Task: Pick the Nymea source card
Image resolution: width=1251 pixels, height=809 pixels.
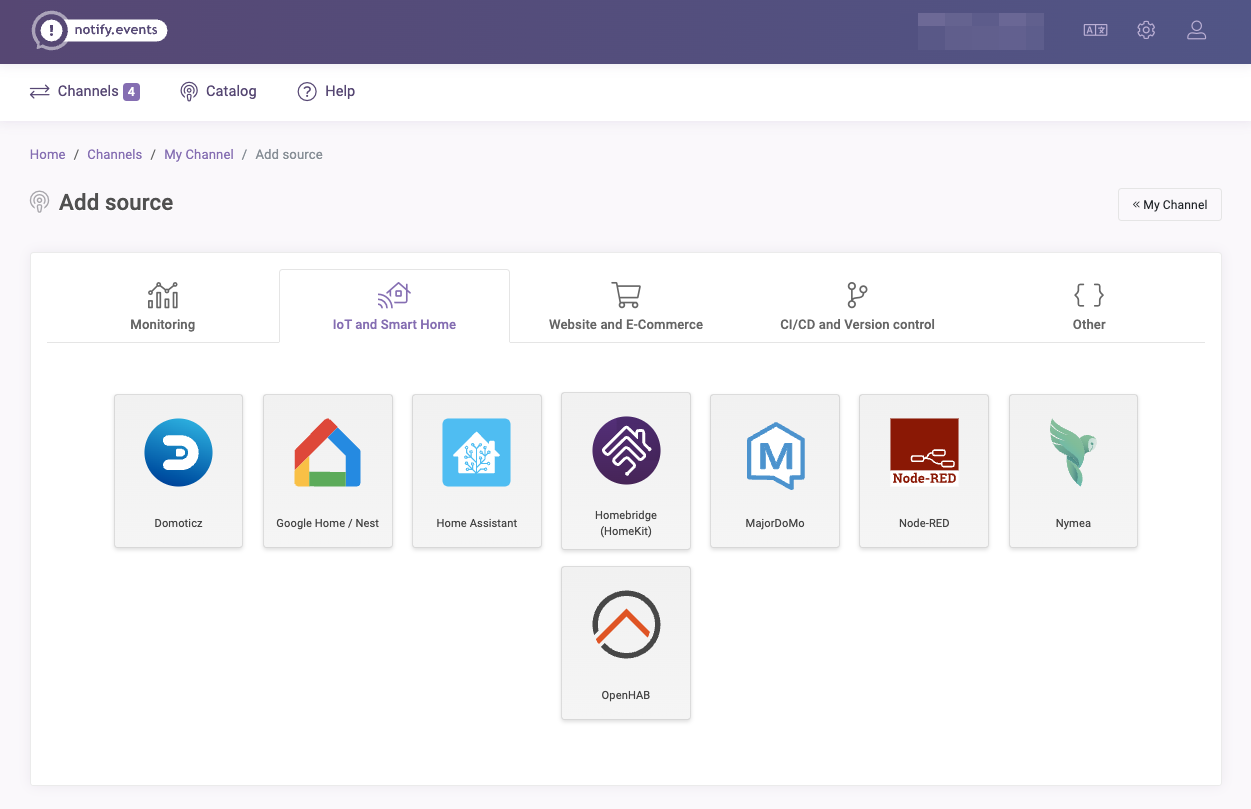Action: 1073,471
